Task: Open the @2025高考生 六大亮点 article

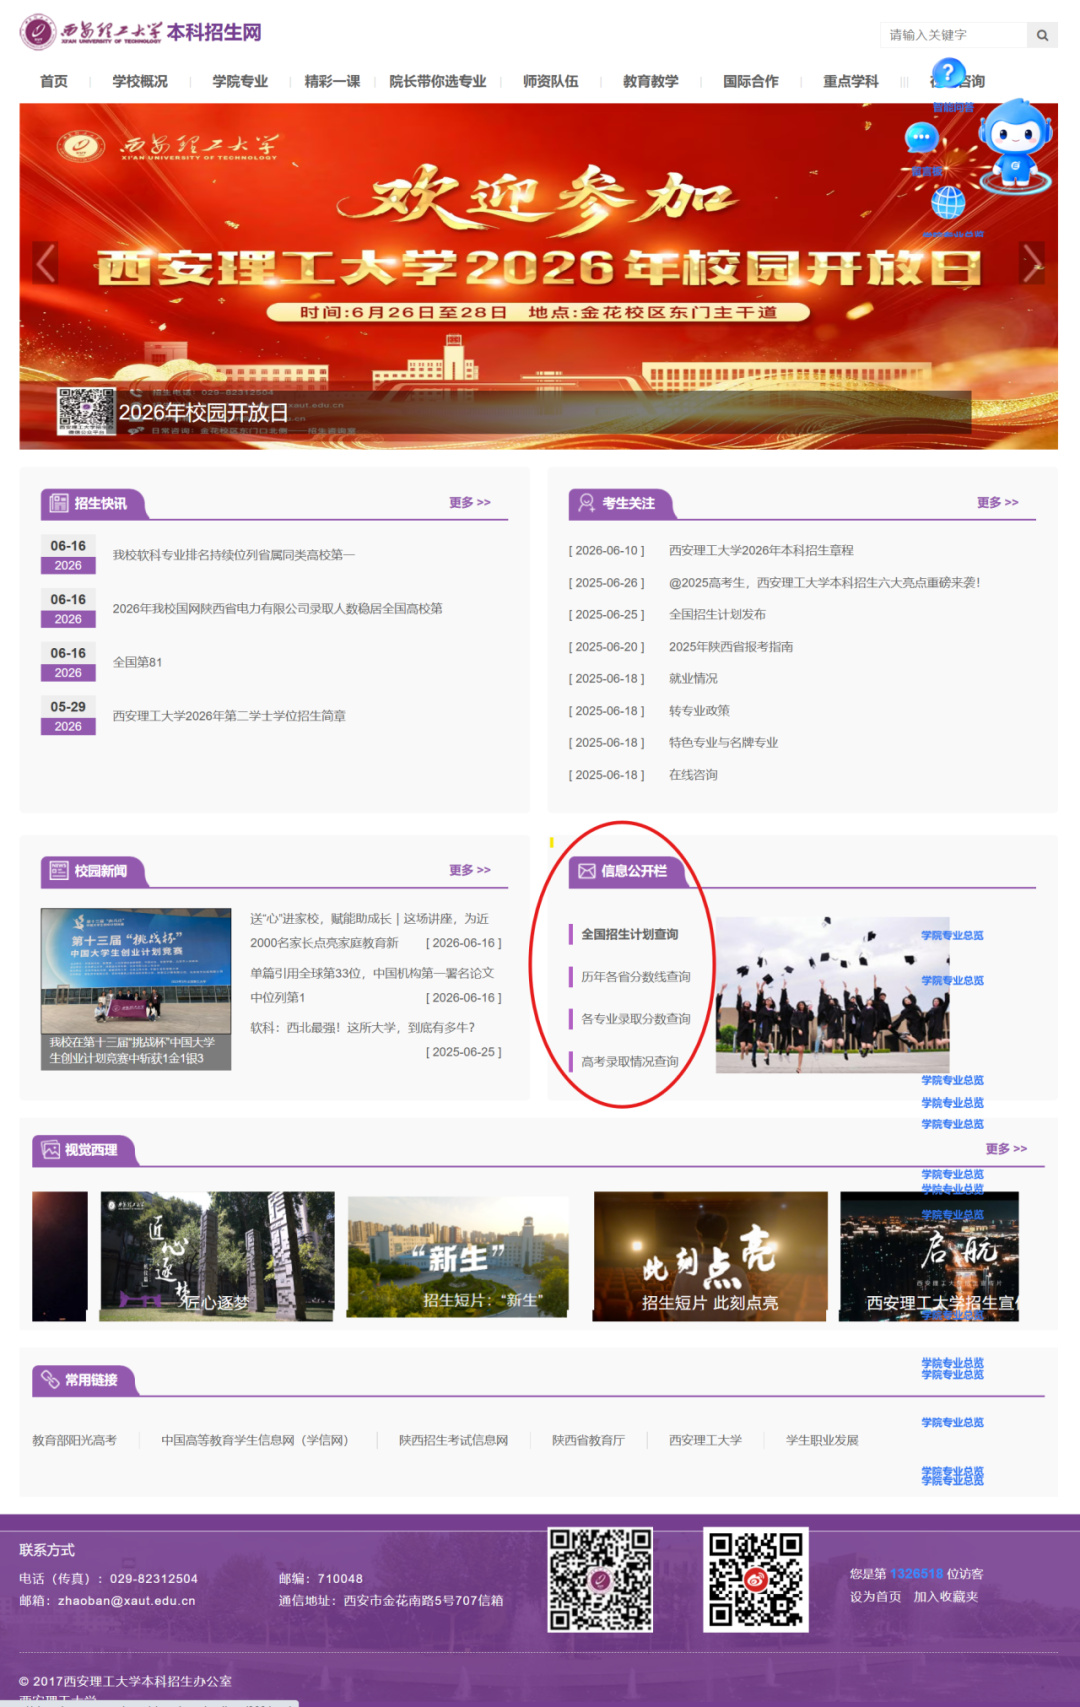Action: coord(825,583)
